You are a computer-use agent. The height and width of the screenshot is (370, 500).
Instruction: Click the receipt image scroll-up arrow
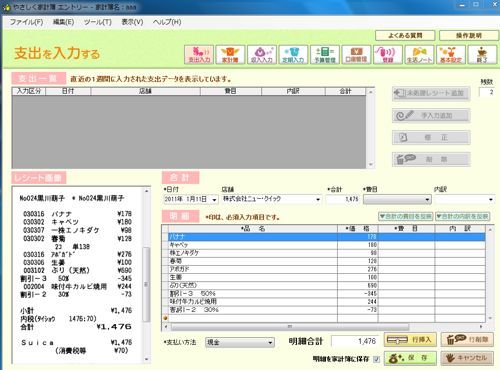tap(146, 191)
